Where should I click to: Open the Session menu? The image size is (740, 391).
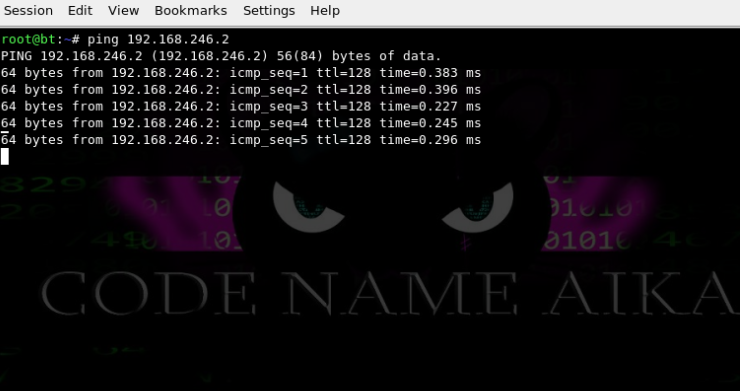pos(28,10)
